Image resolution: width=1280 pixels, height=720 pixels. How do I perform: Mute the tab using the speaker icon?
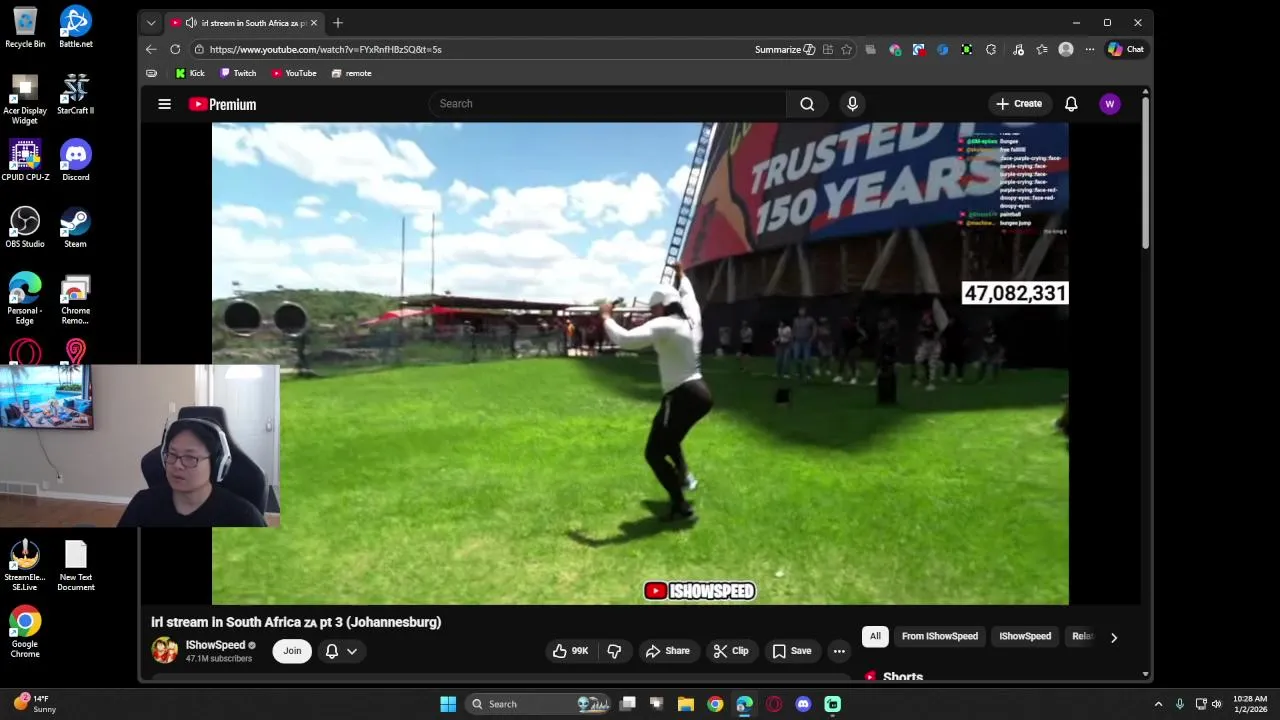tap(191, 23)
